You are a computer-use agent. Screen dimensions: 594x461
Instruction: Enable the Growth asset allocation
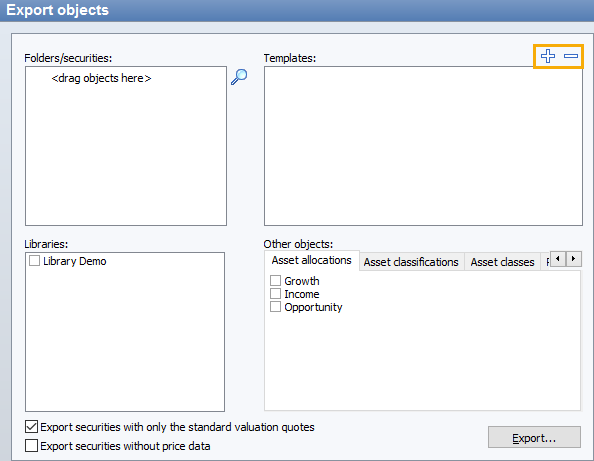pos(275,281)
